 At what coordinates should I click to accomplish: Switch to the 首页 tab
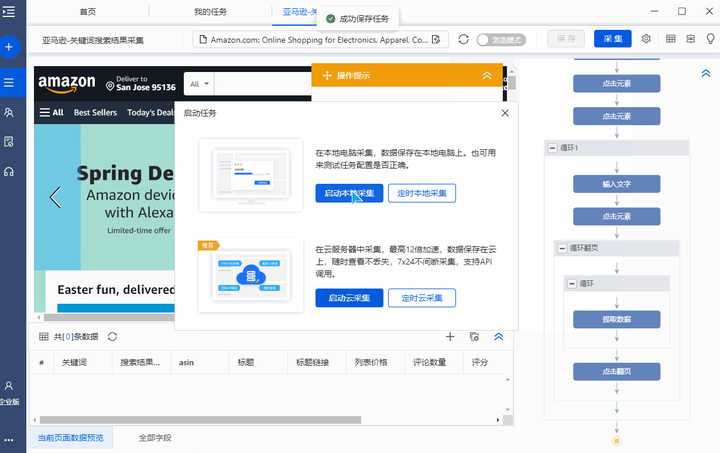tap(88, 11)
